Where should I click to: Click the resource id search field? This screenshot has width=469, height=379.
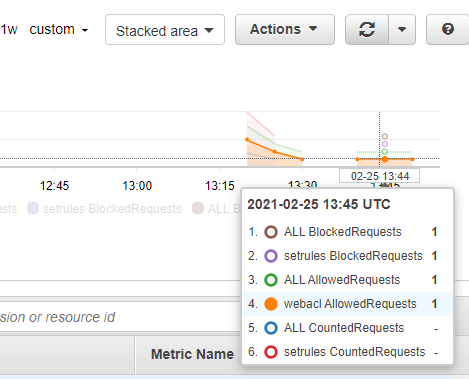coord(120,317)
